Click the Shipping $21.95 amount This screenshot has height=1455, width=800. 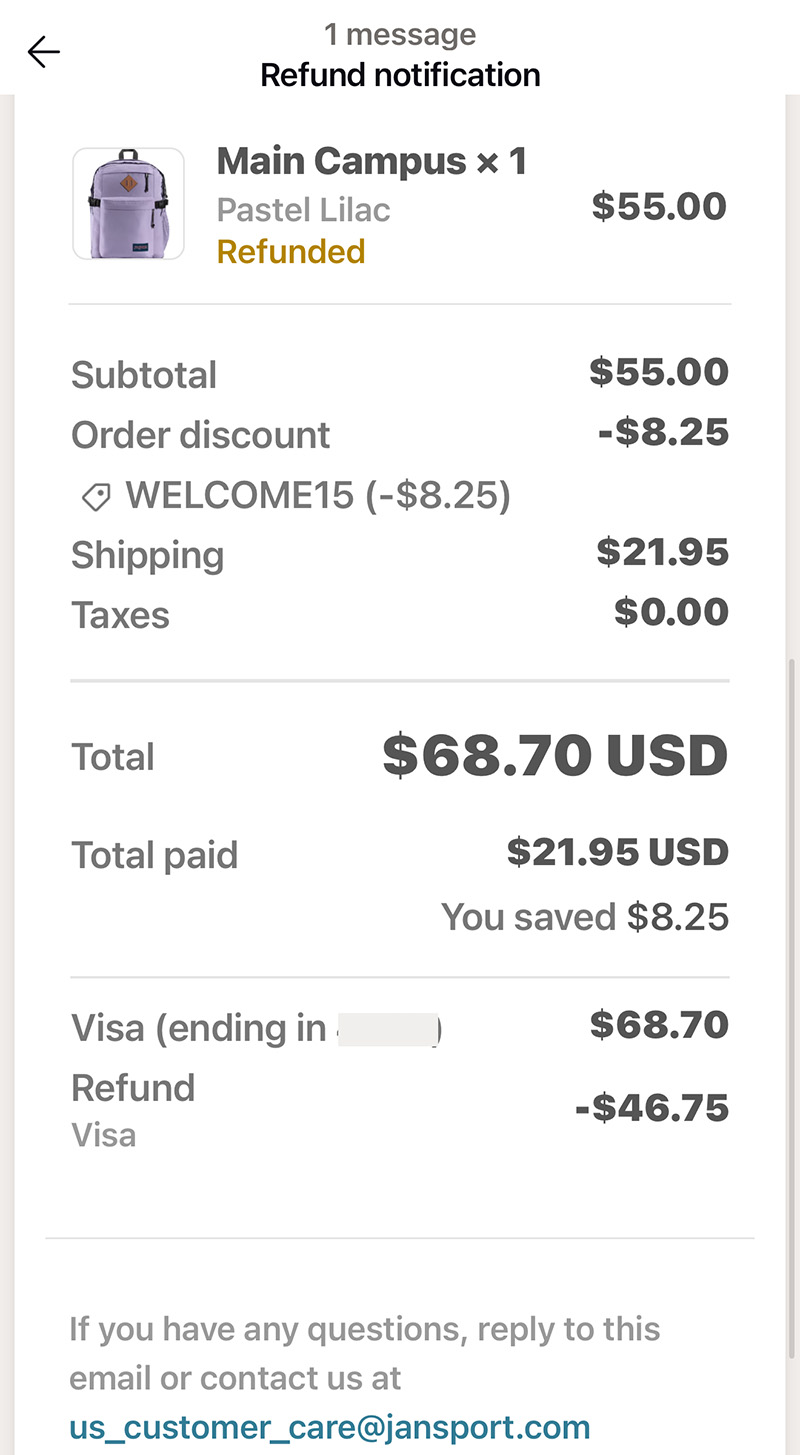pyautogui.click(x=663, y=552)
